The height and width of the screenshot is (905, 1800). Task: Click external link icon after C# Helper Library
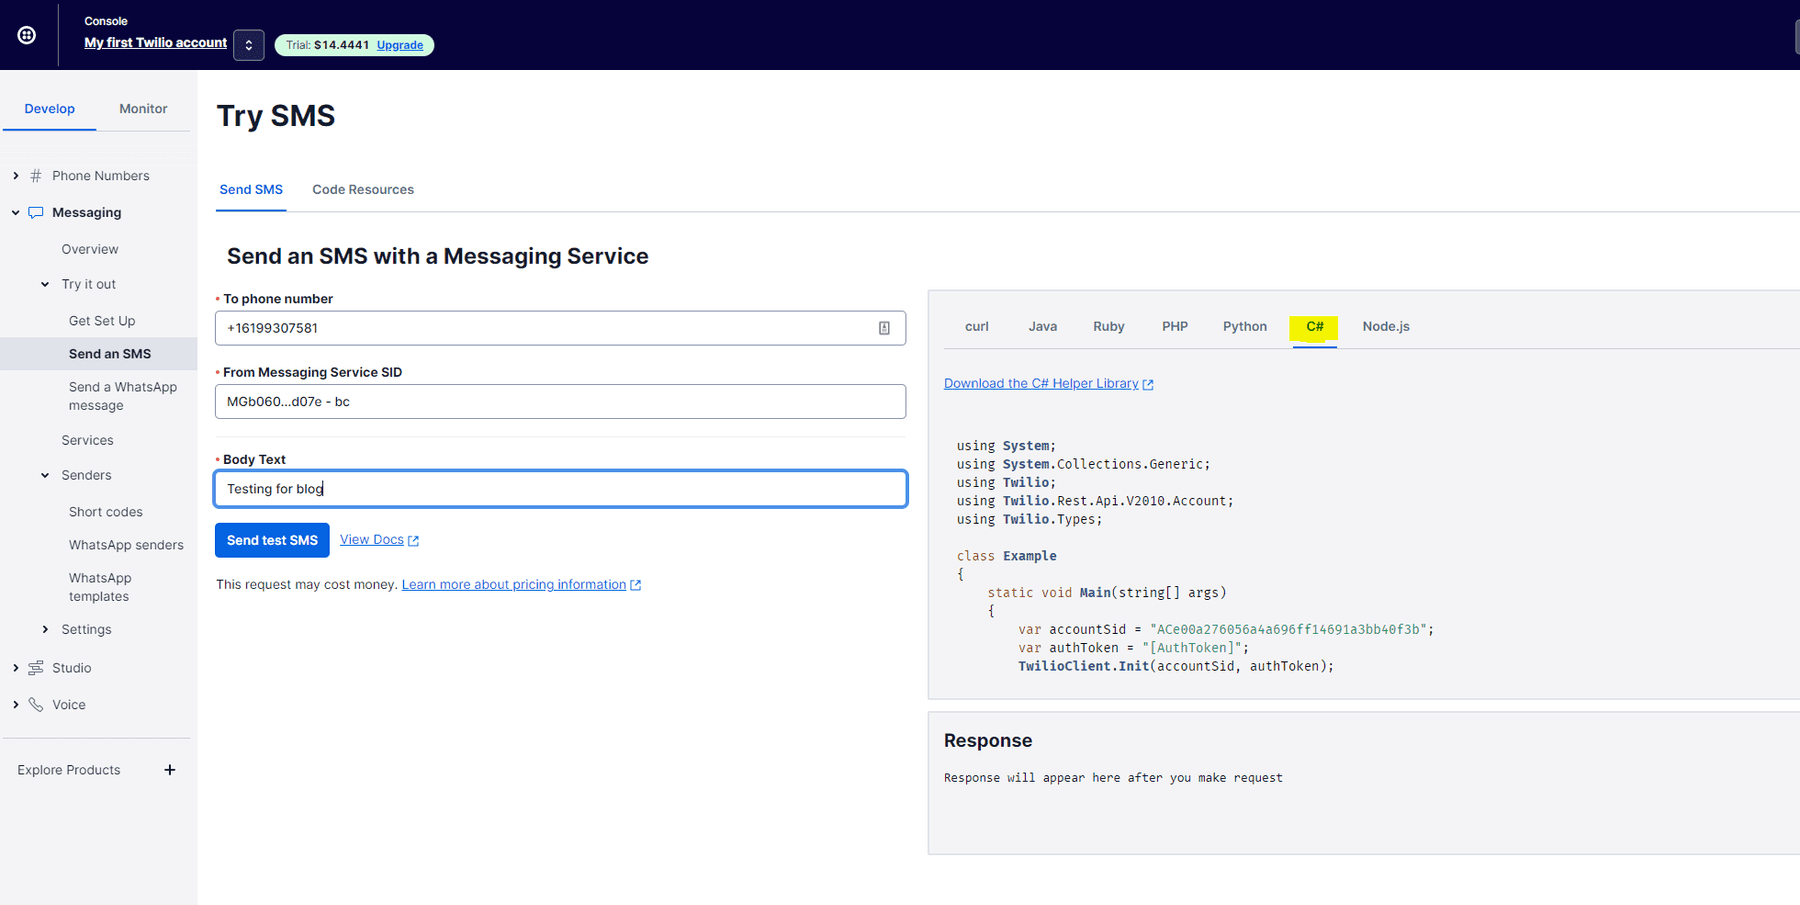point(1148,384)
